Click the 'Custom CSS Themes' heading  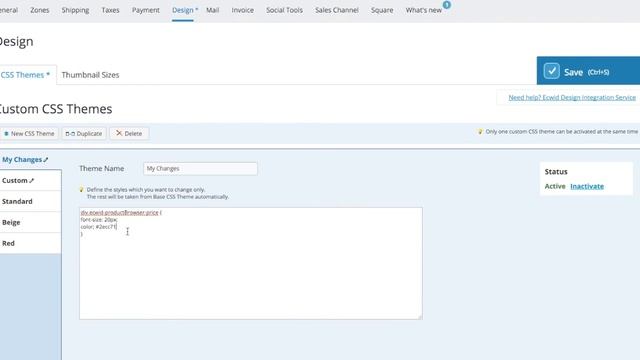55,109
